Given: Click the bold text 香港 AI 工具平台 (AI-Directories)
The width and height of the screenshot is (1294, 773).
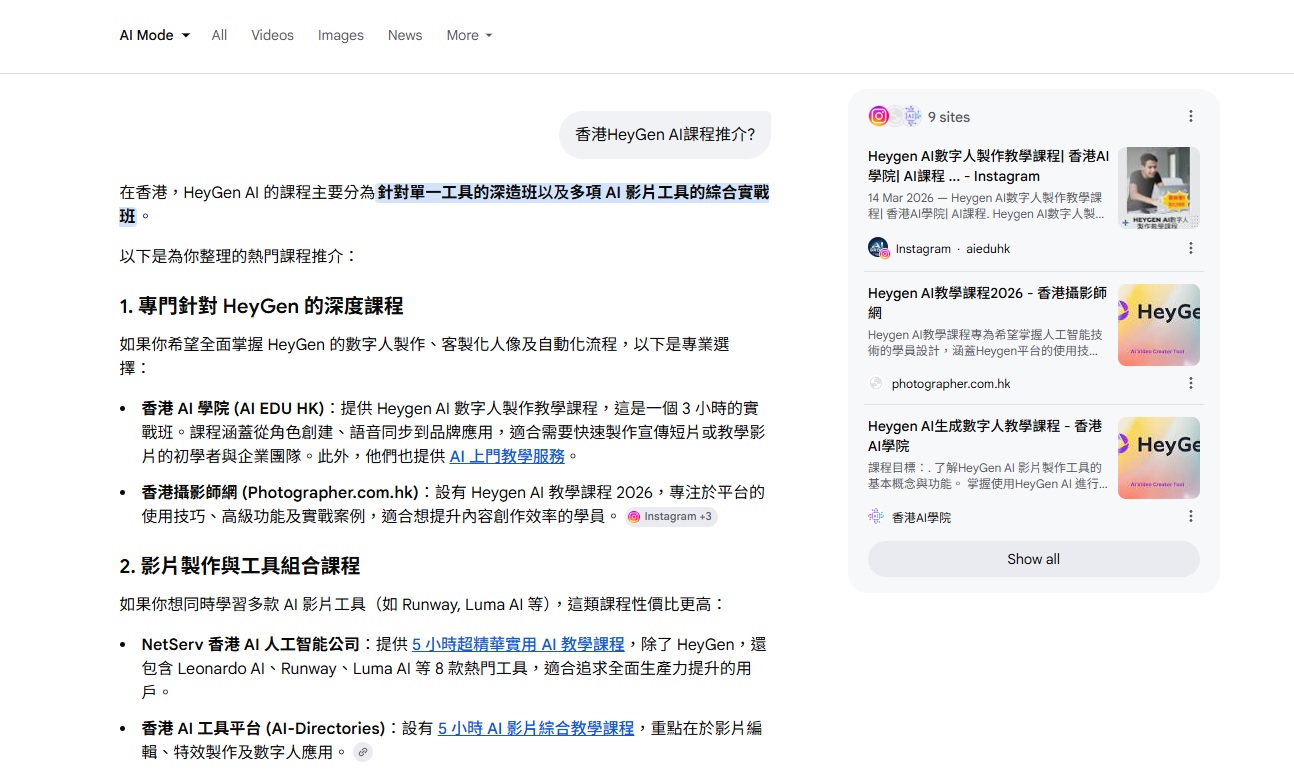Looking at the screenshot, I should coord(264,728).
